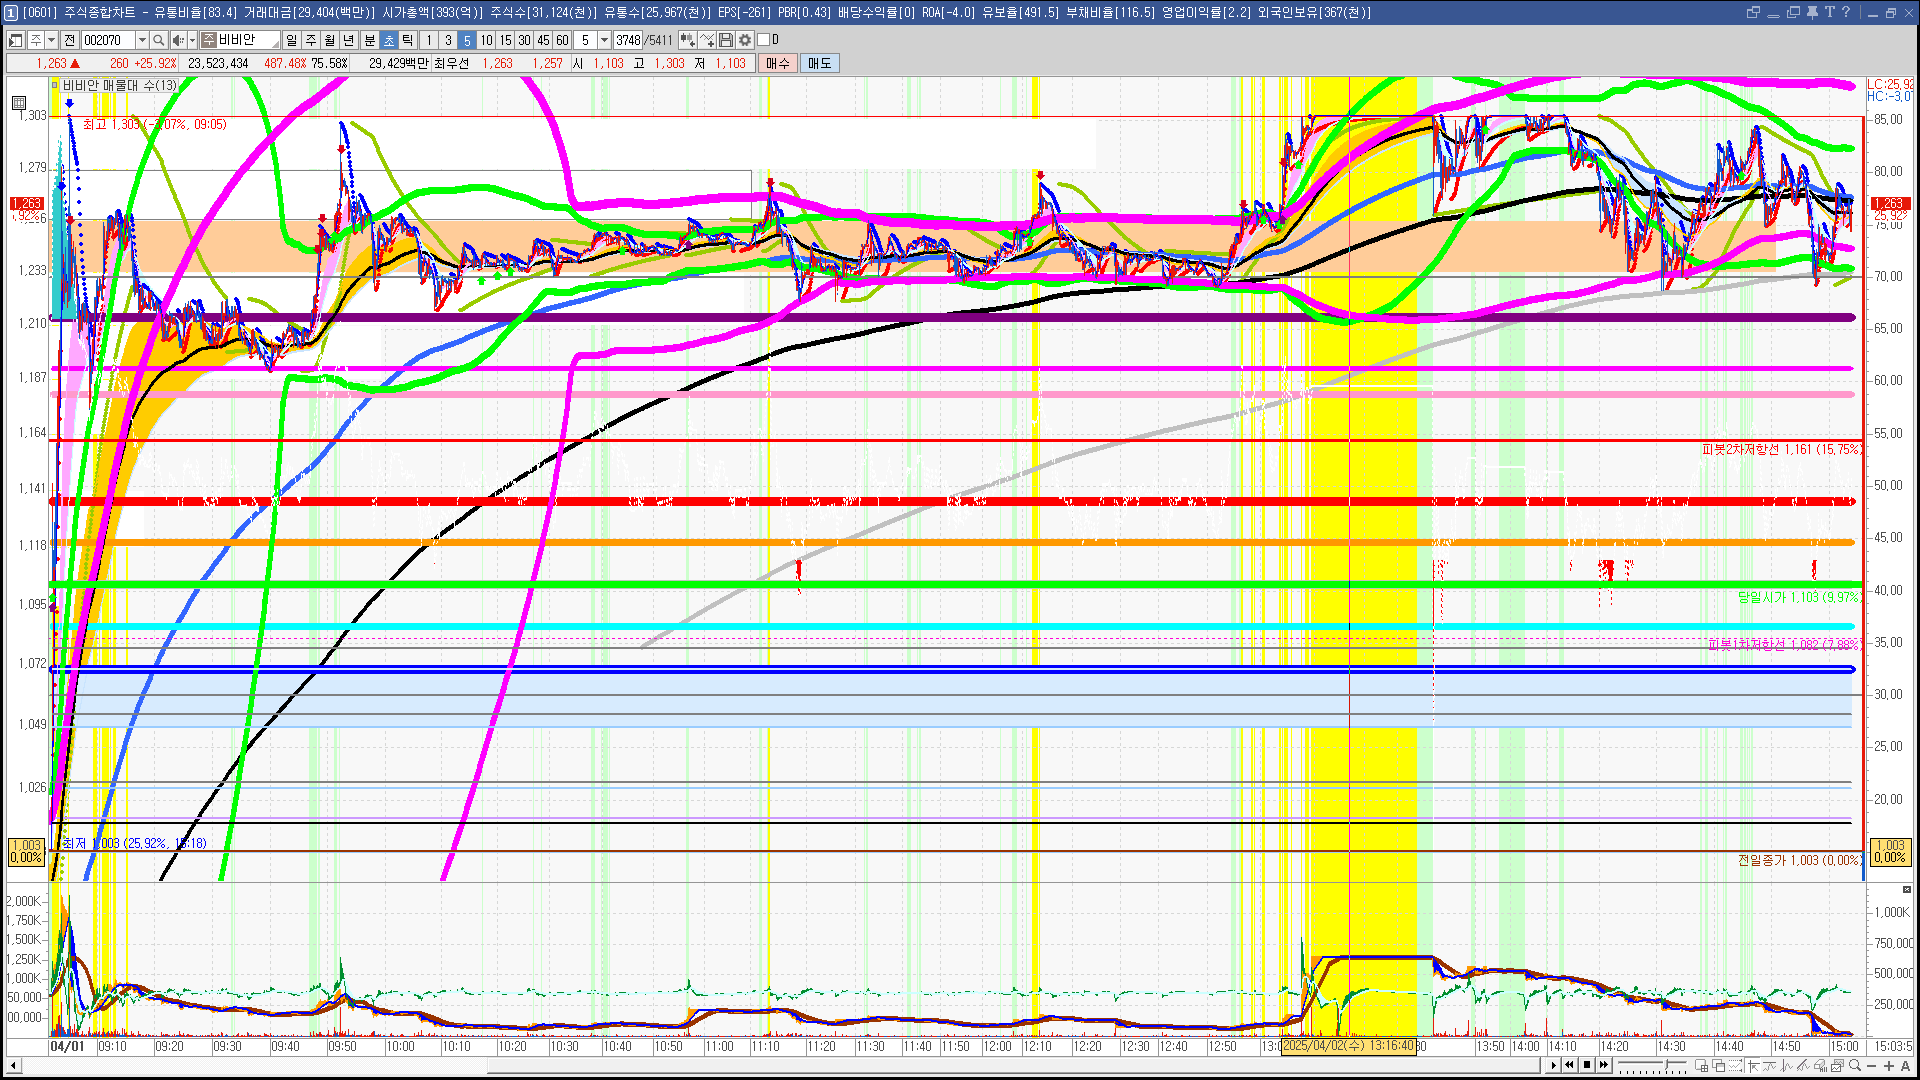Image resolution: width=1920 pixels, height=1080 pixels.
Task: Toggle the D checkbox in toolbar
Action: coord(764,40)
